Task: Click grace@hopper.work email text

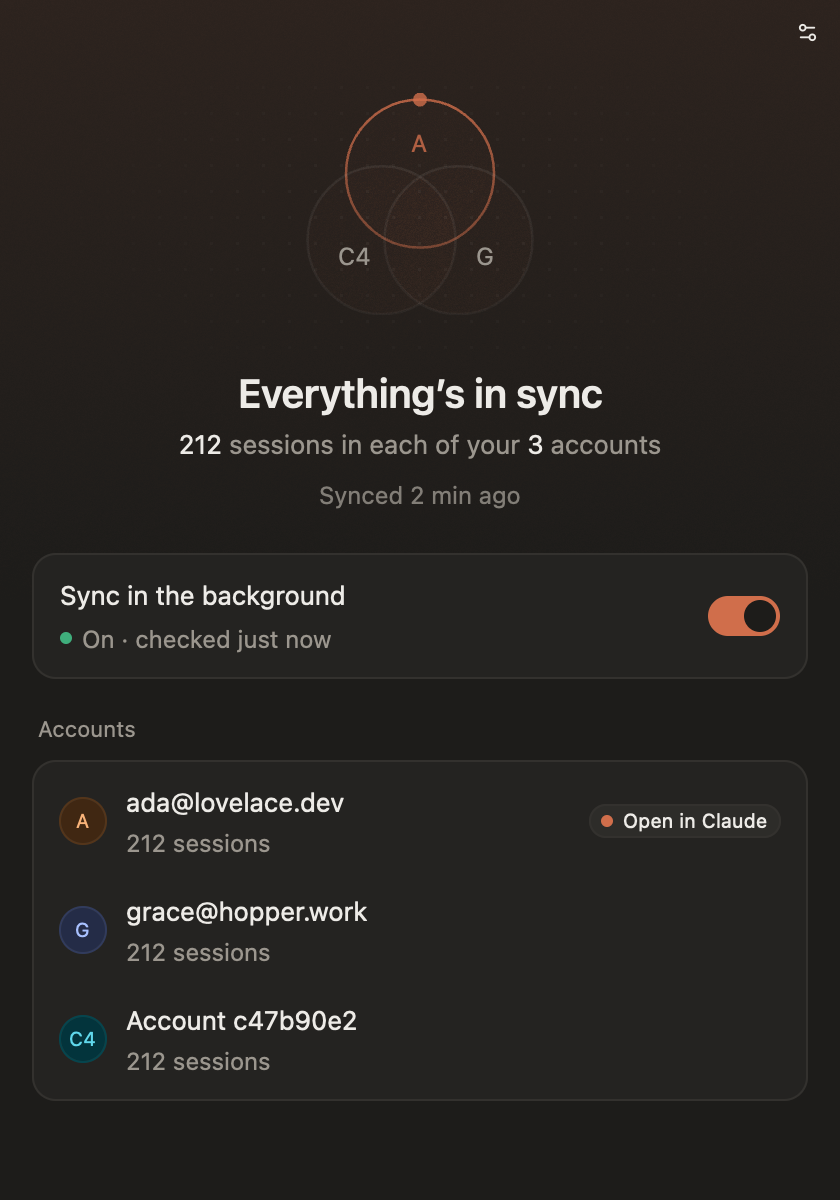Action: tap(247, 912)
